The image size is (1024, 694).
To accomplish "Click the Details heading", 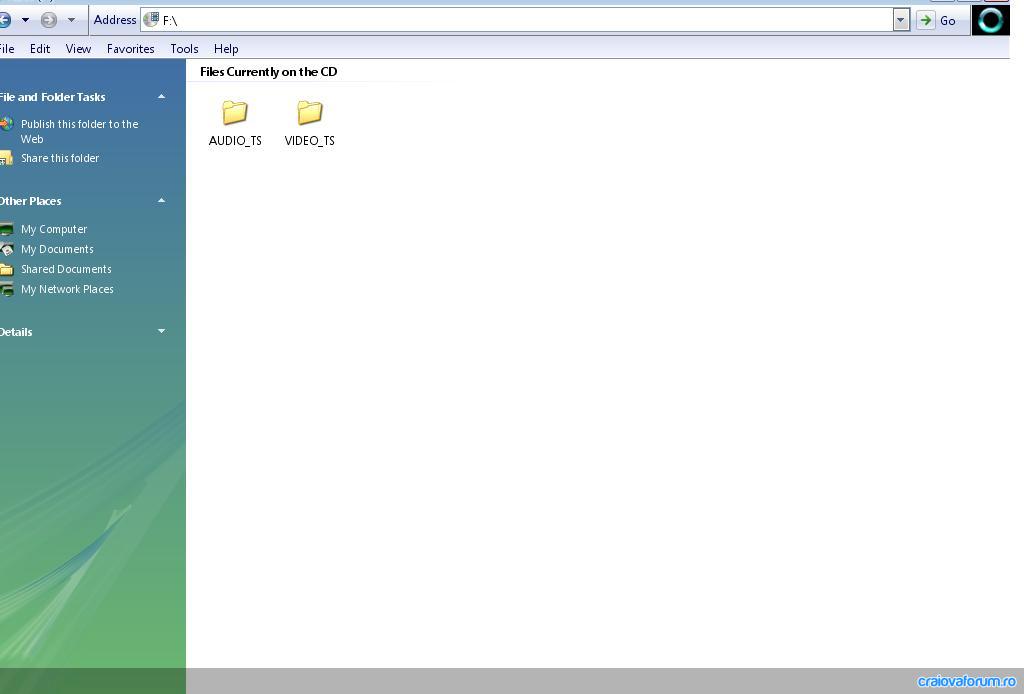I will [16, 332].
